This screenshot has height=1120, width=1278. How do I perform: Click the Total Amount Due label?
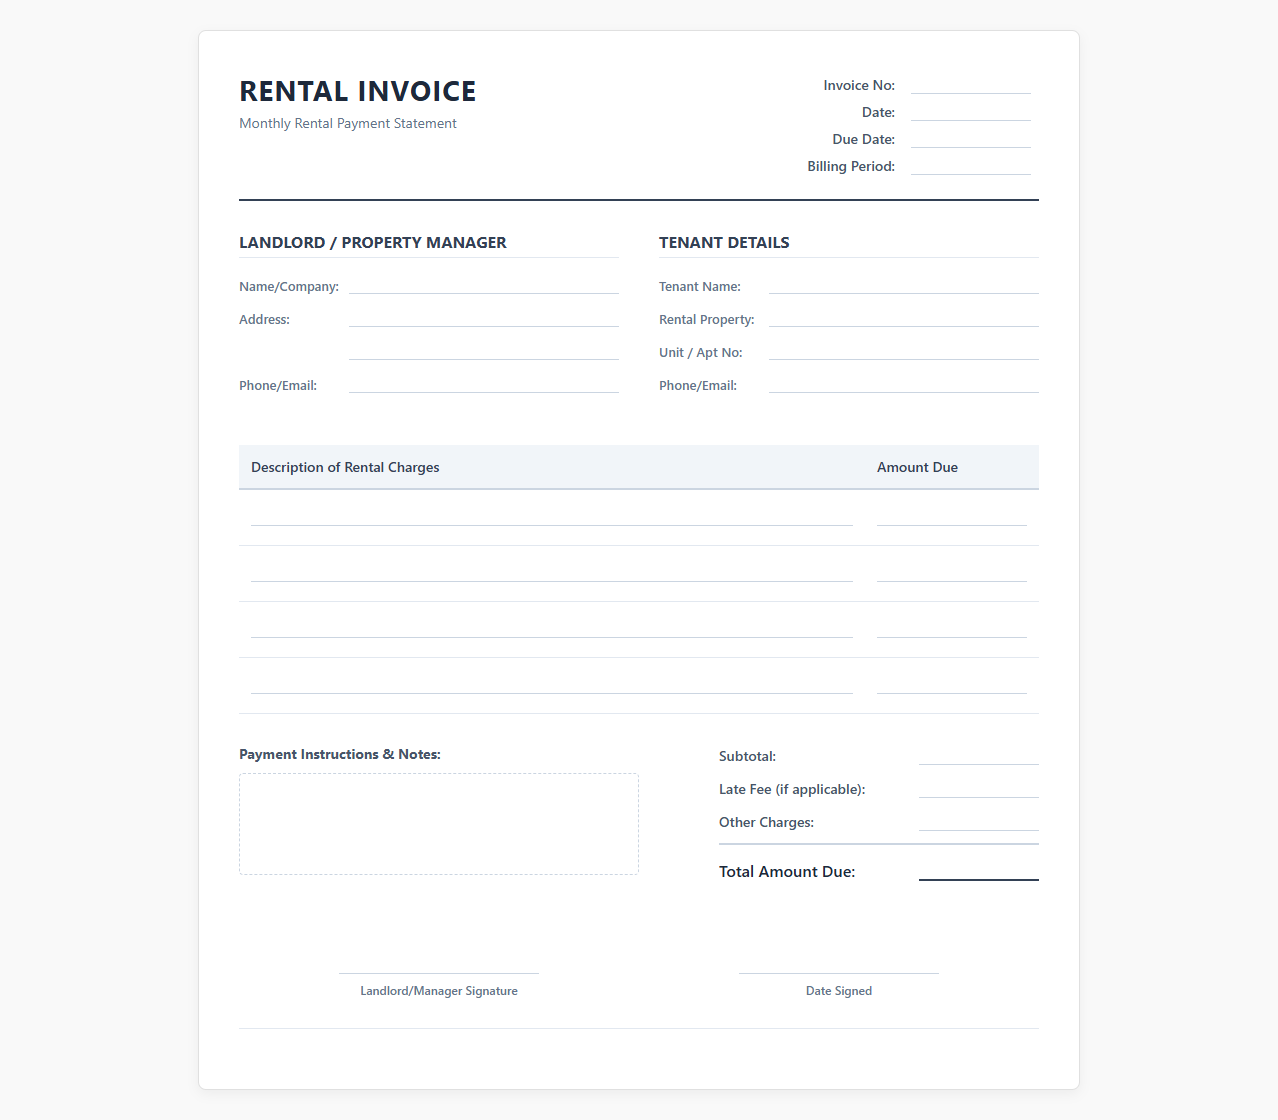point(787,871)
